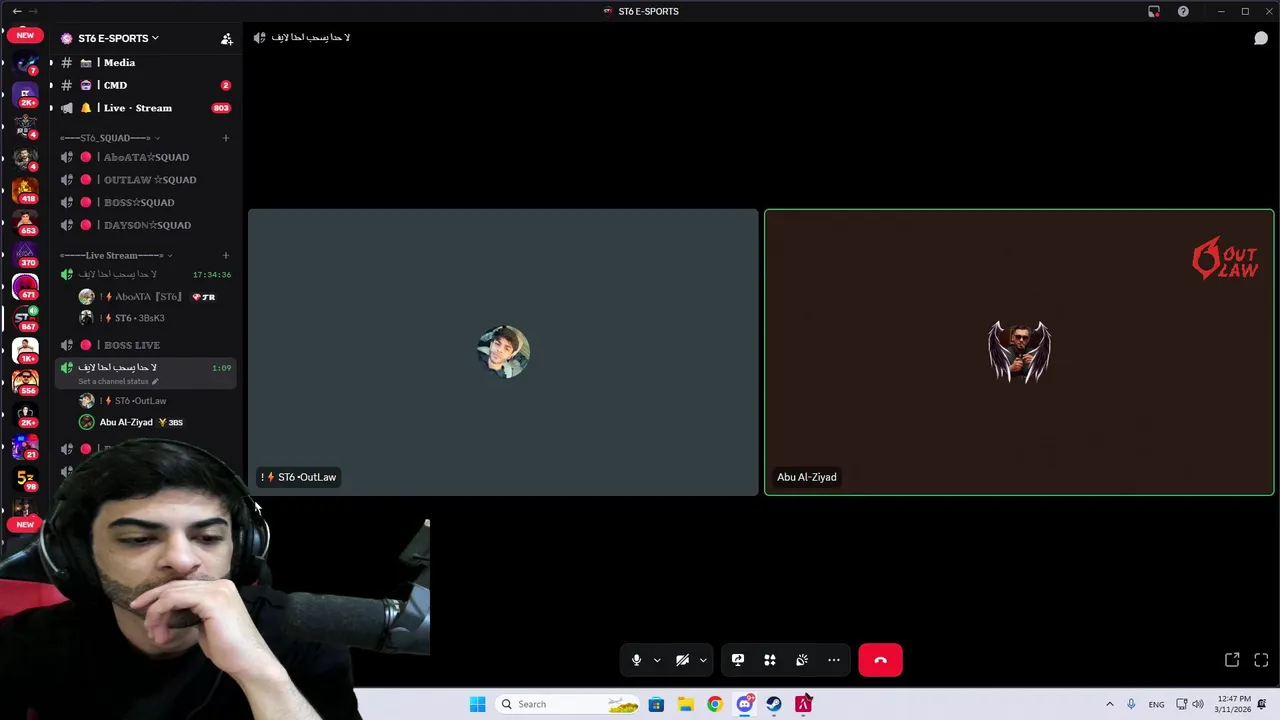Focus the Abu Al-Ziyad video tile
Screen dimensions: 1280x720
click(1019, 352)
